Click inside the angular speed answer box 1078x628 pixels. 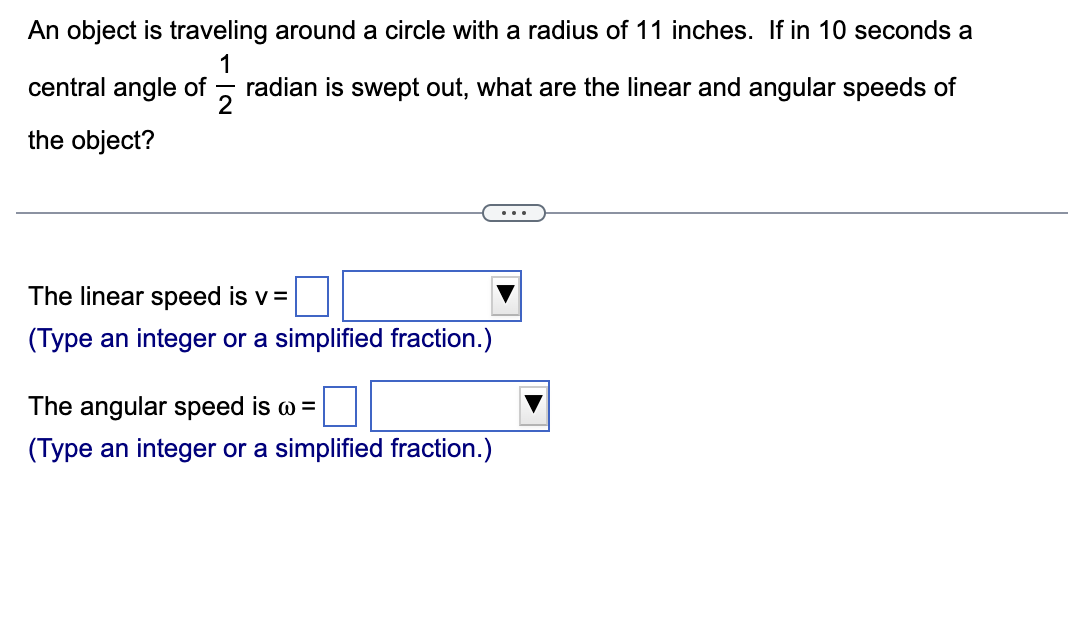click(x=342, y=406)
